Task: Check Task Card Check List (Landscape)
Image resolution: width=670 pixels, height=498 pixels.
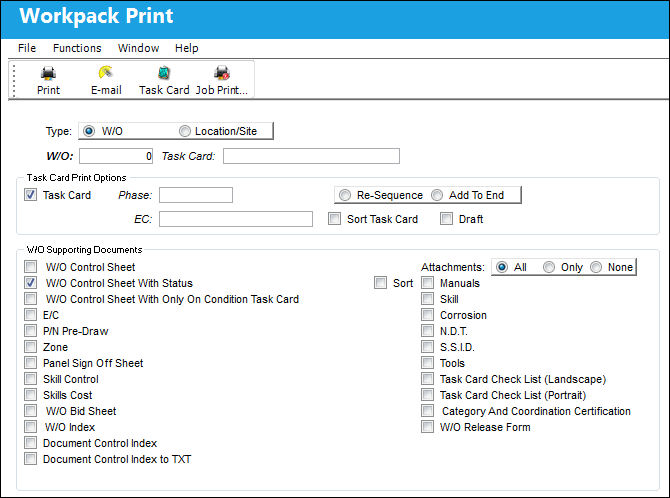Action: point(427,378)
